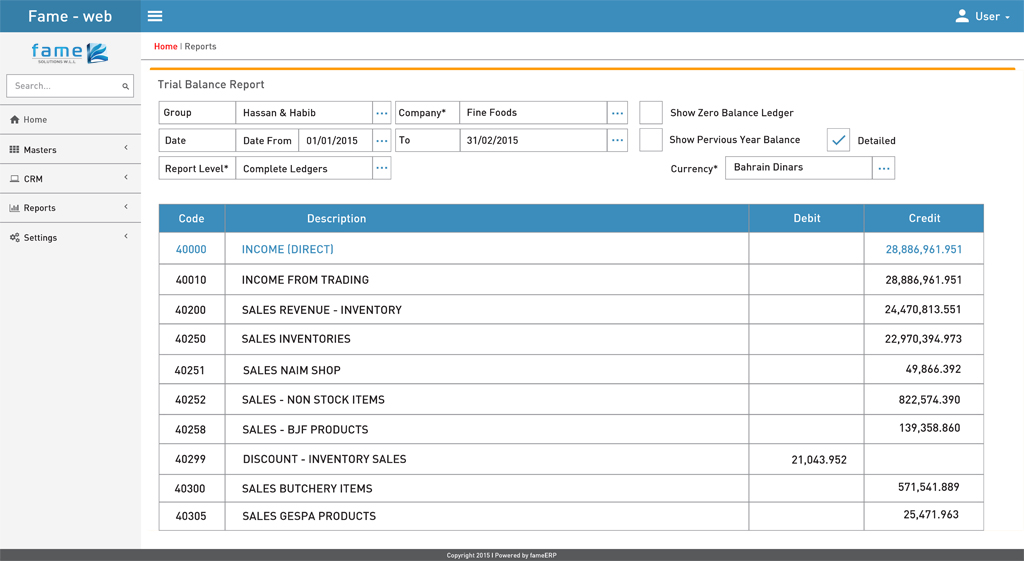Click the Debit column header
1024x561 pixels.
807,218
